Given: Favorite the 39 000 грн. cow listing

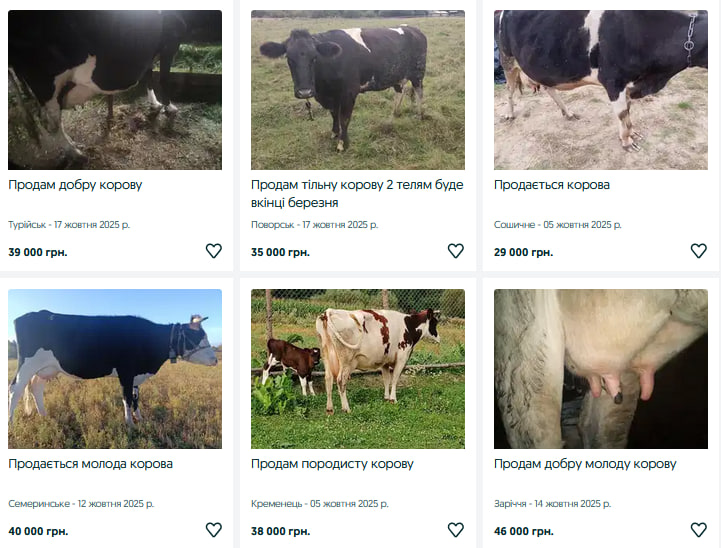Looking at the screenshot, I should click(213, 251).
